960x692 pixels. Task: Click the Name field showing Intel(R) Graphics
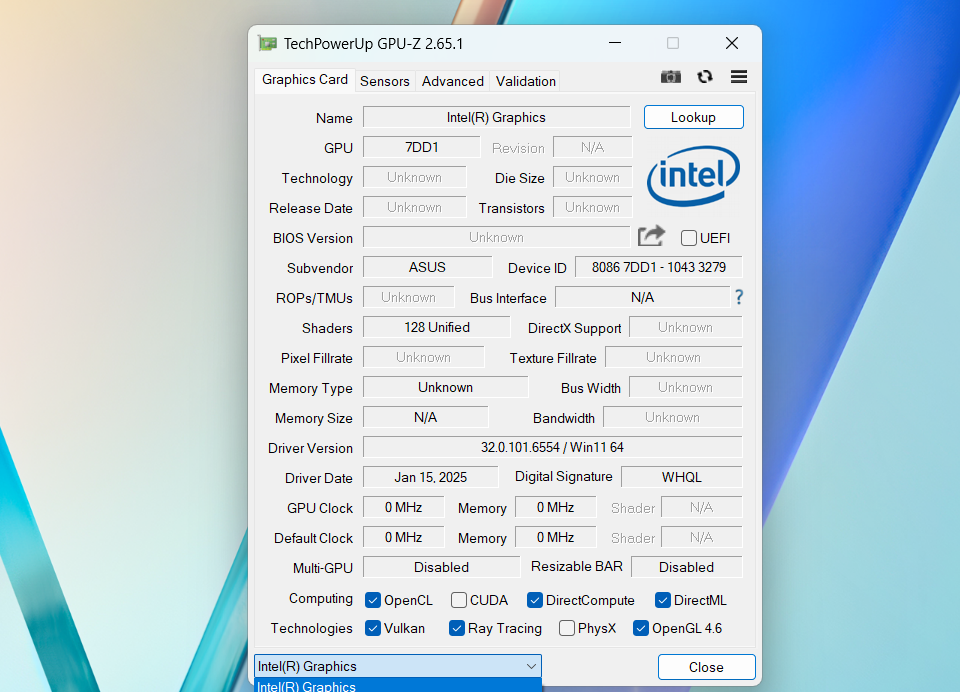tap(497, 117)
